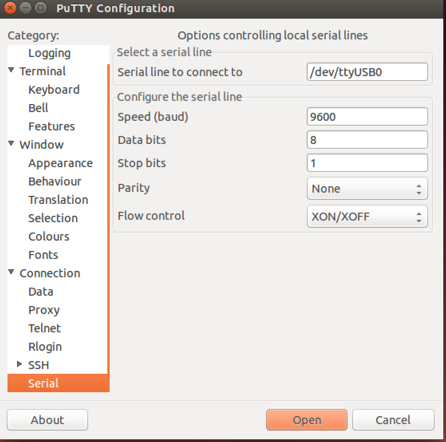Click the Stop bits field

pos(367,163)
